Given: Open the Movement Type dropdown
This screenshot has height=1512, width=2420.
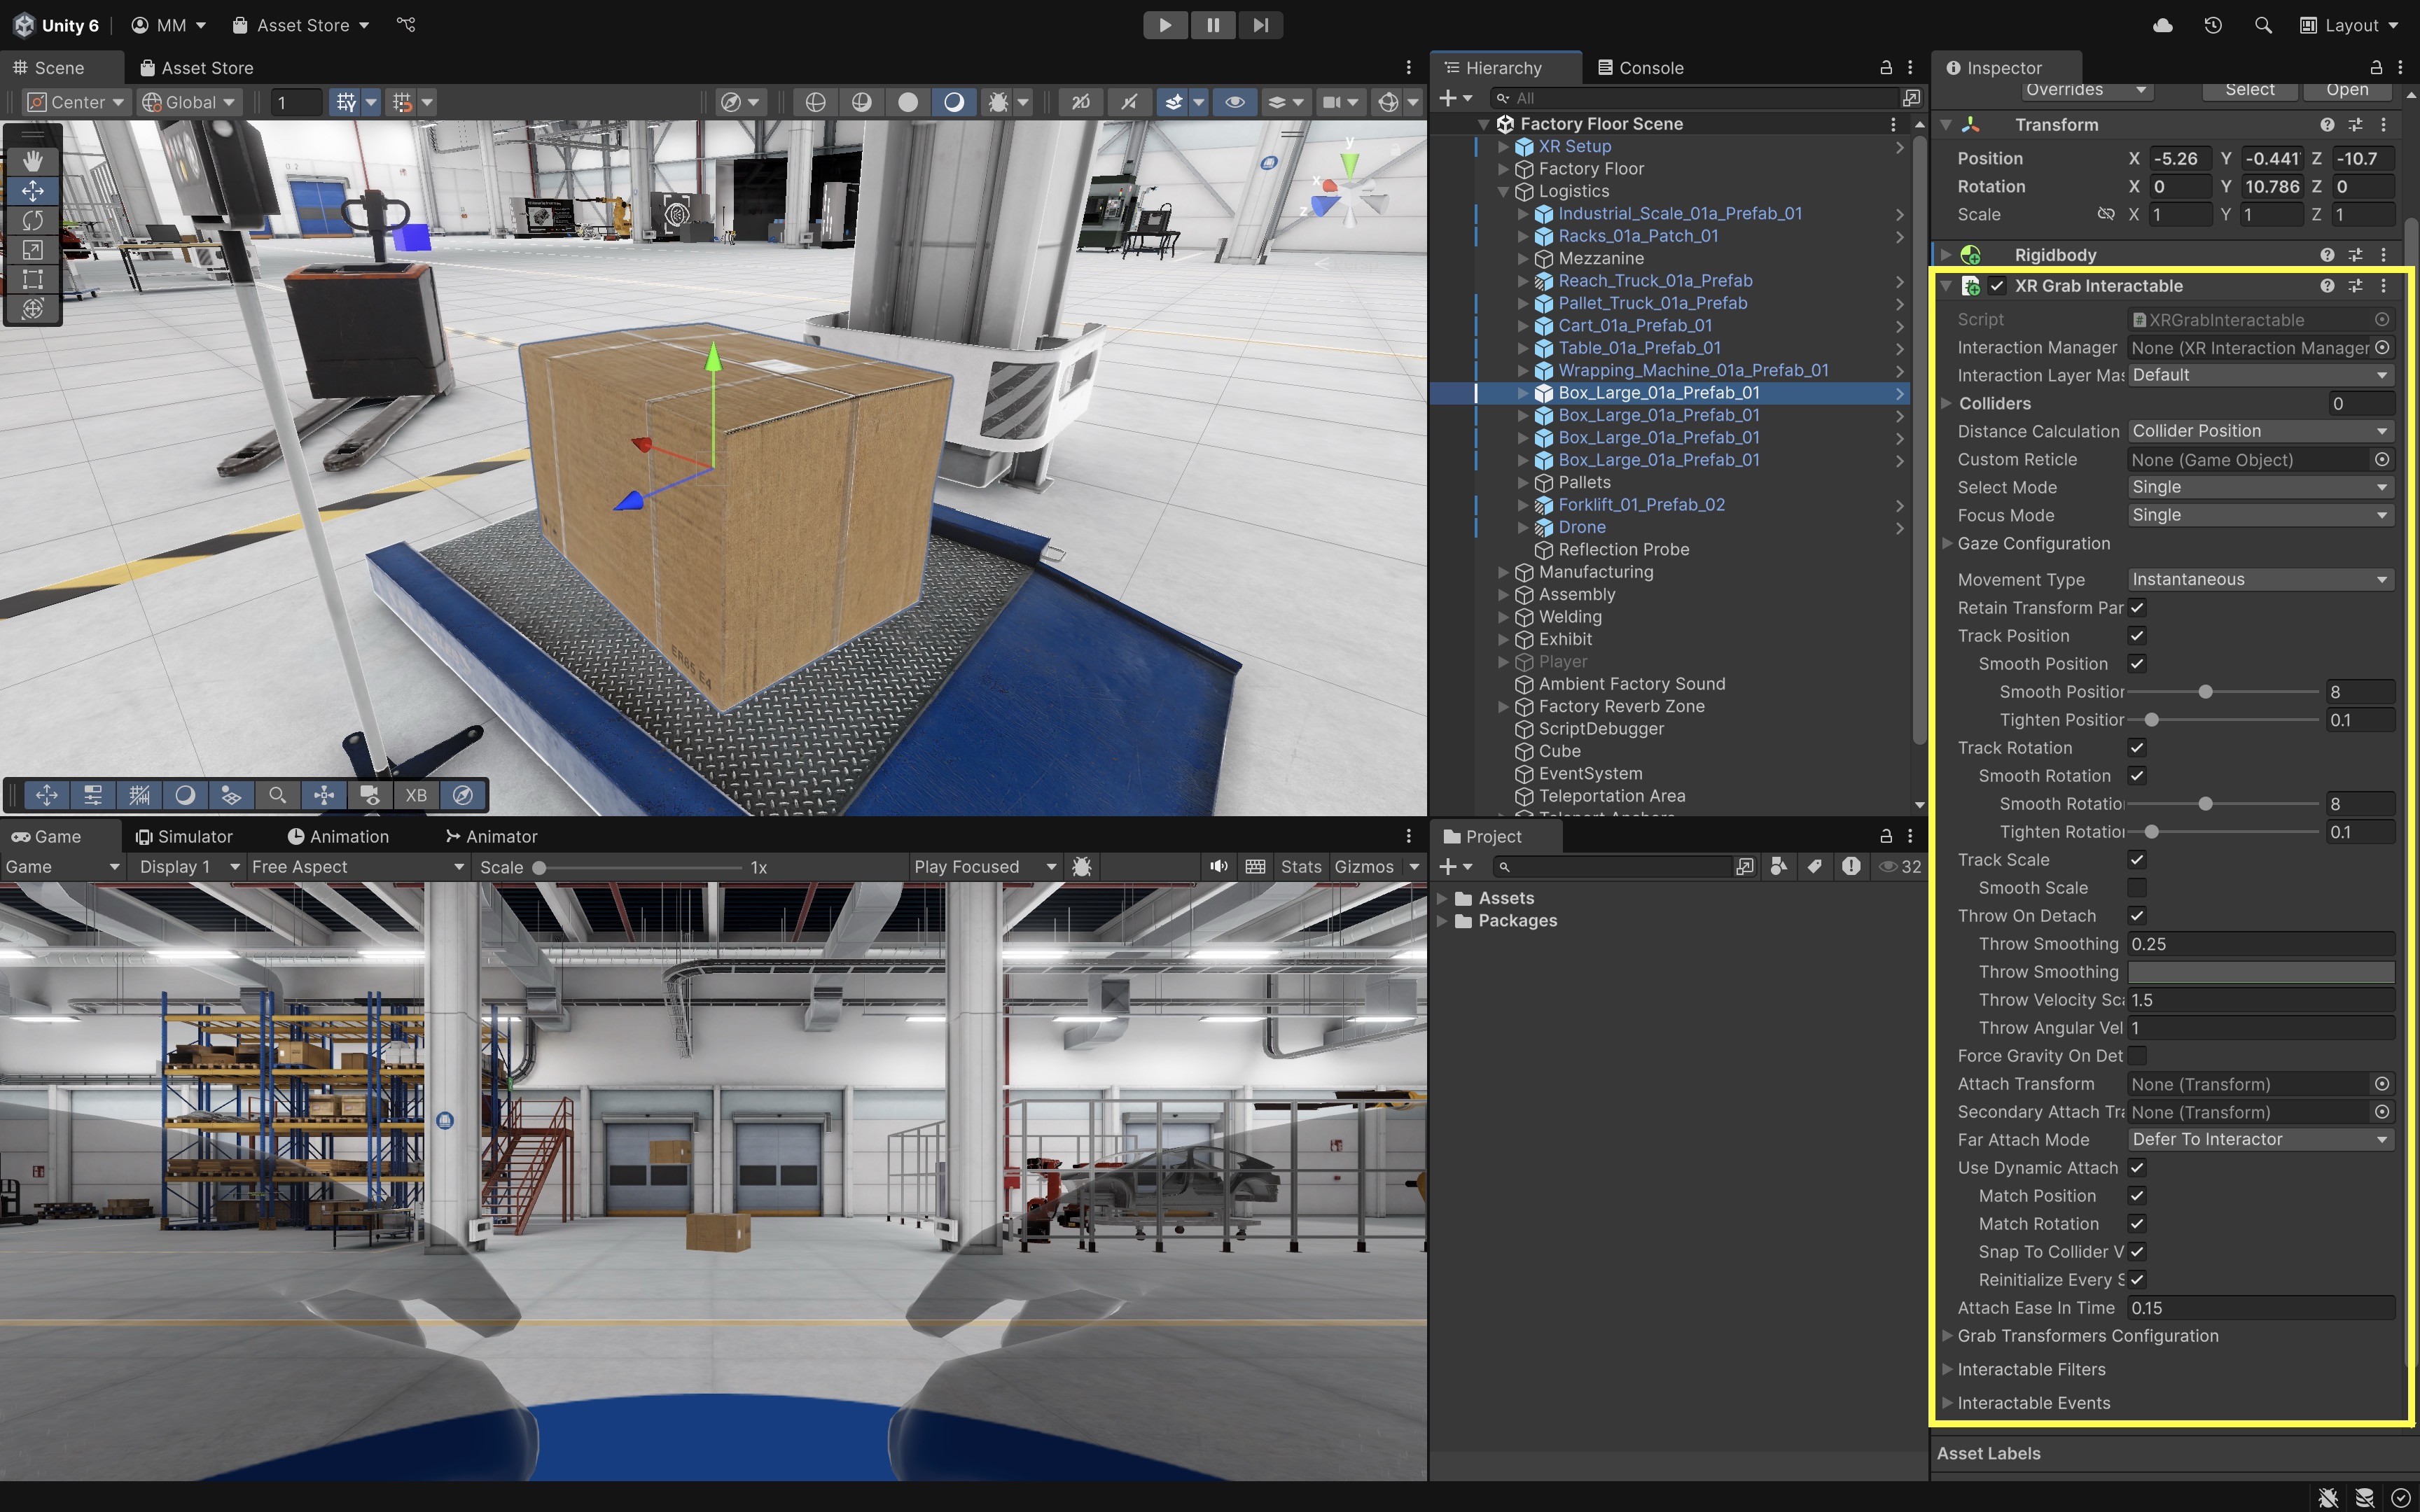Looking at the screenshot, I should point(2259,580).
